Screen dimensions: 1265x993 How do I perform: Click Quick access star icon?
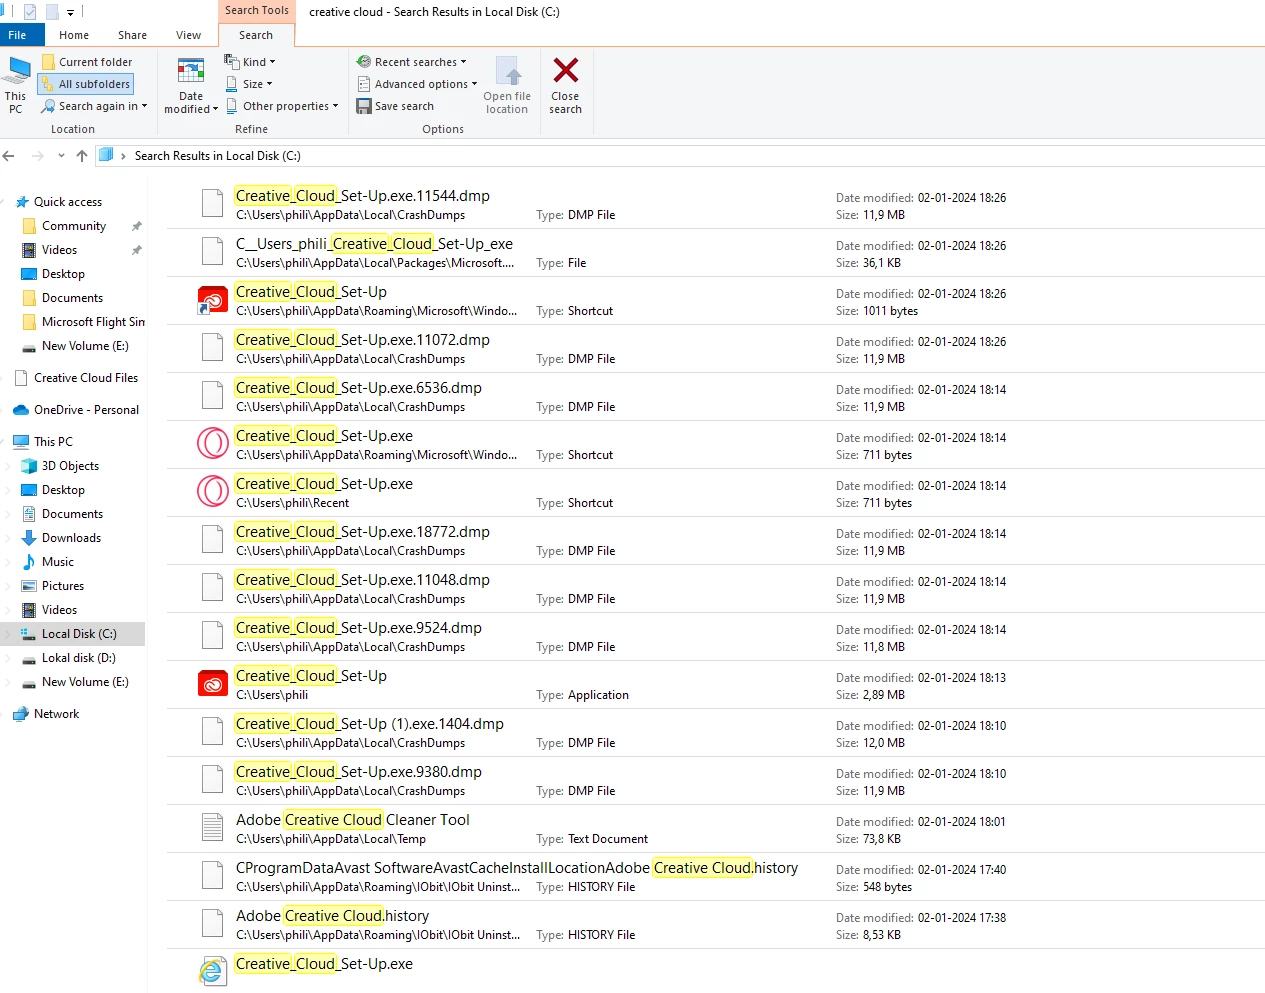(22, 202)
